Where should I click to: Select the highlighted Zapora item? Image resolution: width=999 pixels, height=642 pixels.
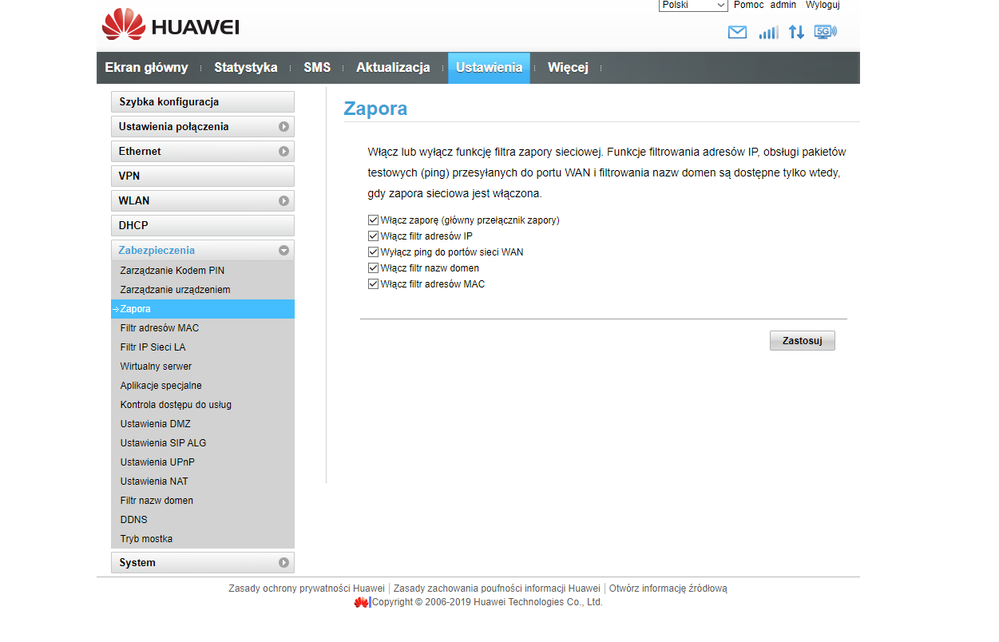pos(203,309)
